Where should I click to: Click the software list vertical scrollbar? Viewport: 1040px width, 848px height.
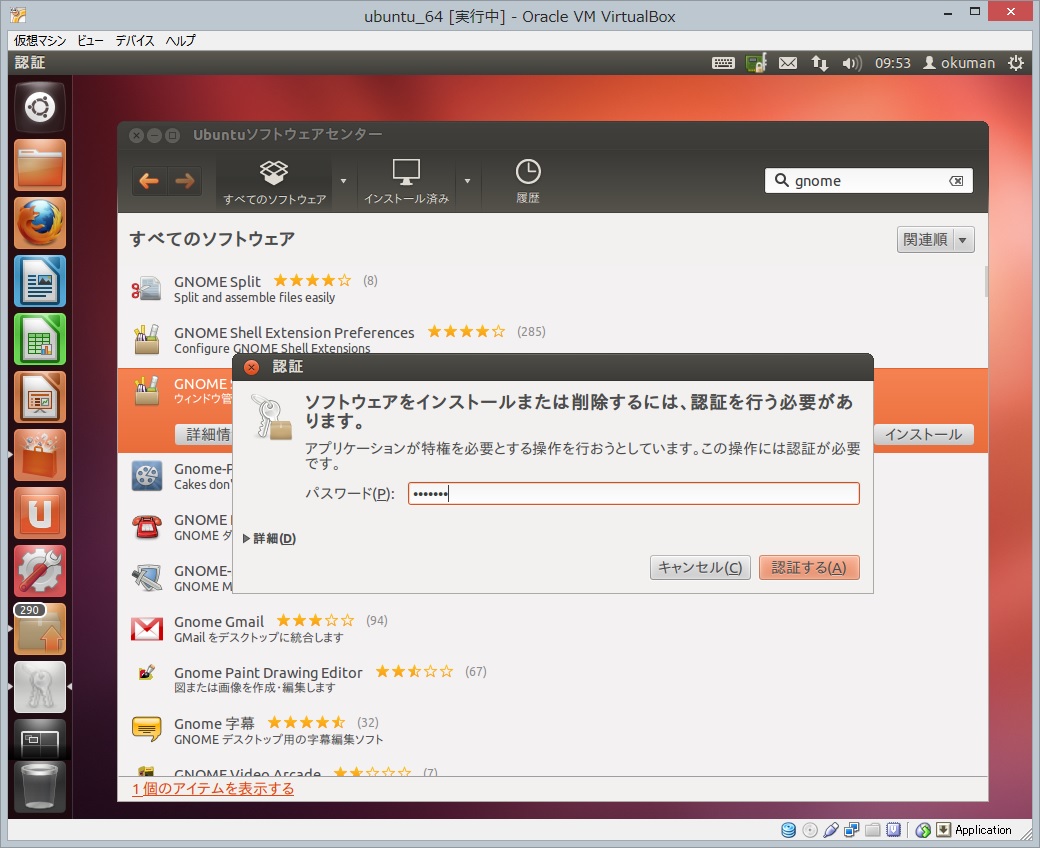(986, 281)
